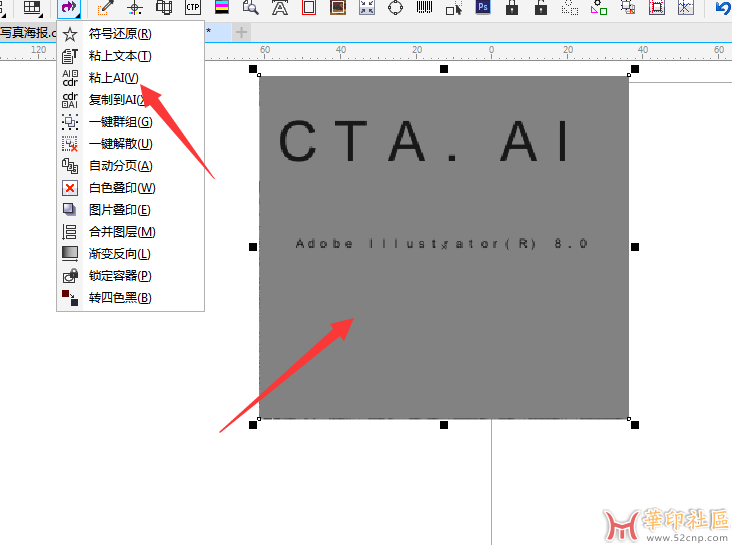Choose 符号还原(R) from the plugin menu
The image size is (732, 545).
[x=130, y=34]
